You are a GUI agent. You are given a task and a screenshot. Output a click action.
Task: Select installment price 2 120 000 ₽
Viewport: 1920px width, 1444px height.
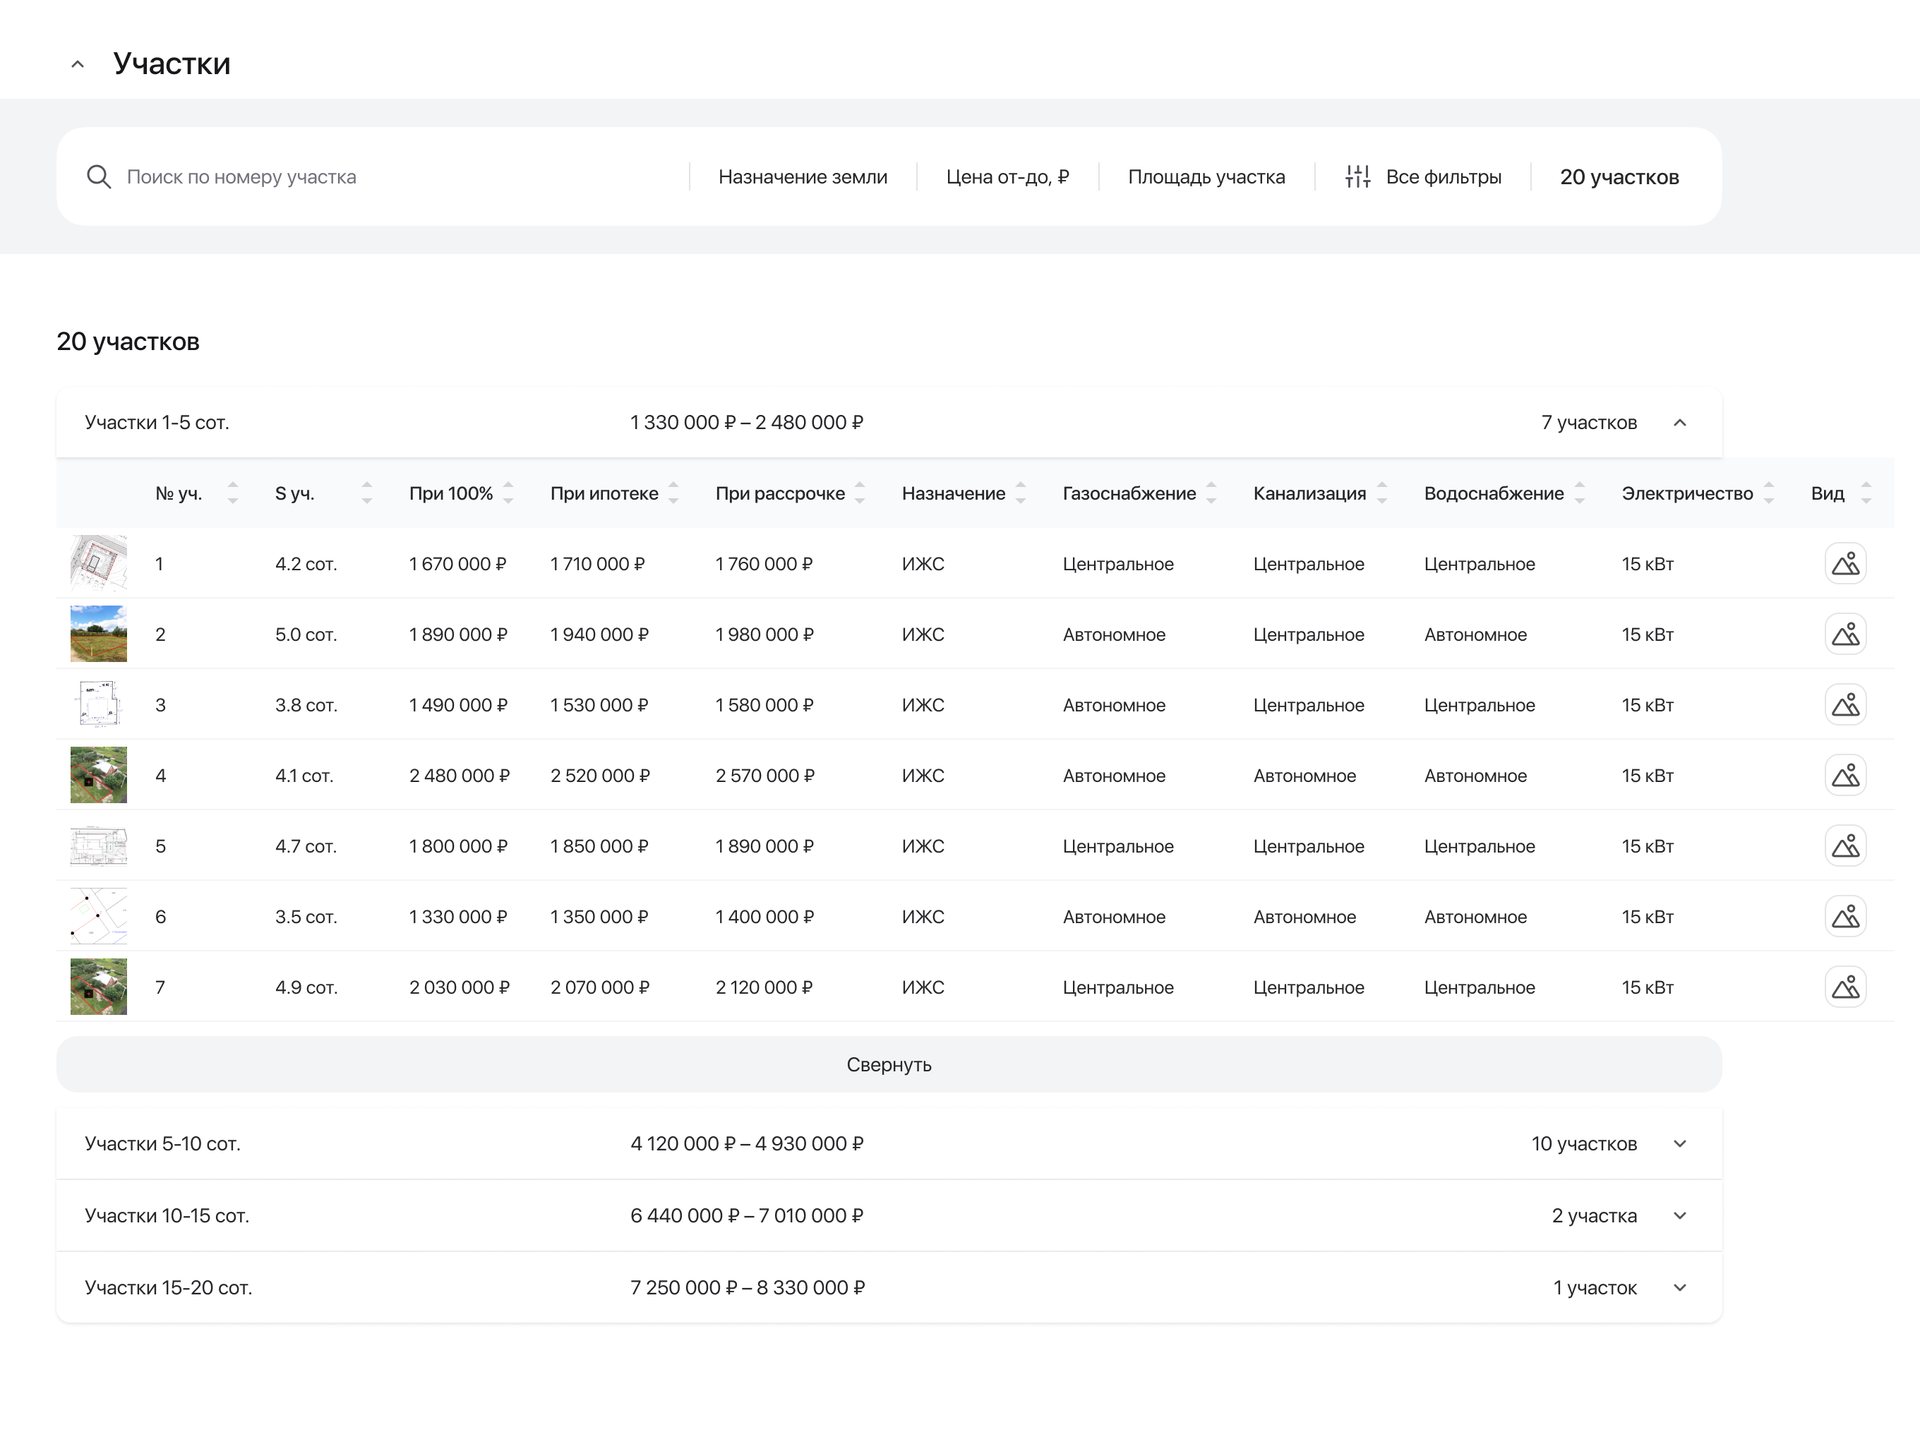coord(764,988)
